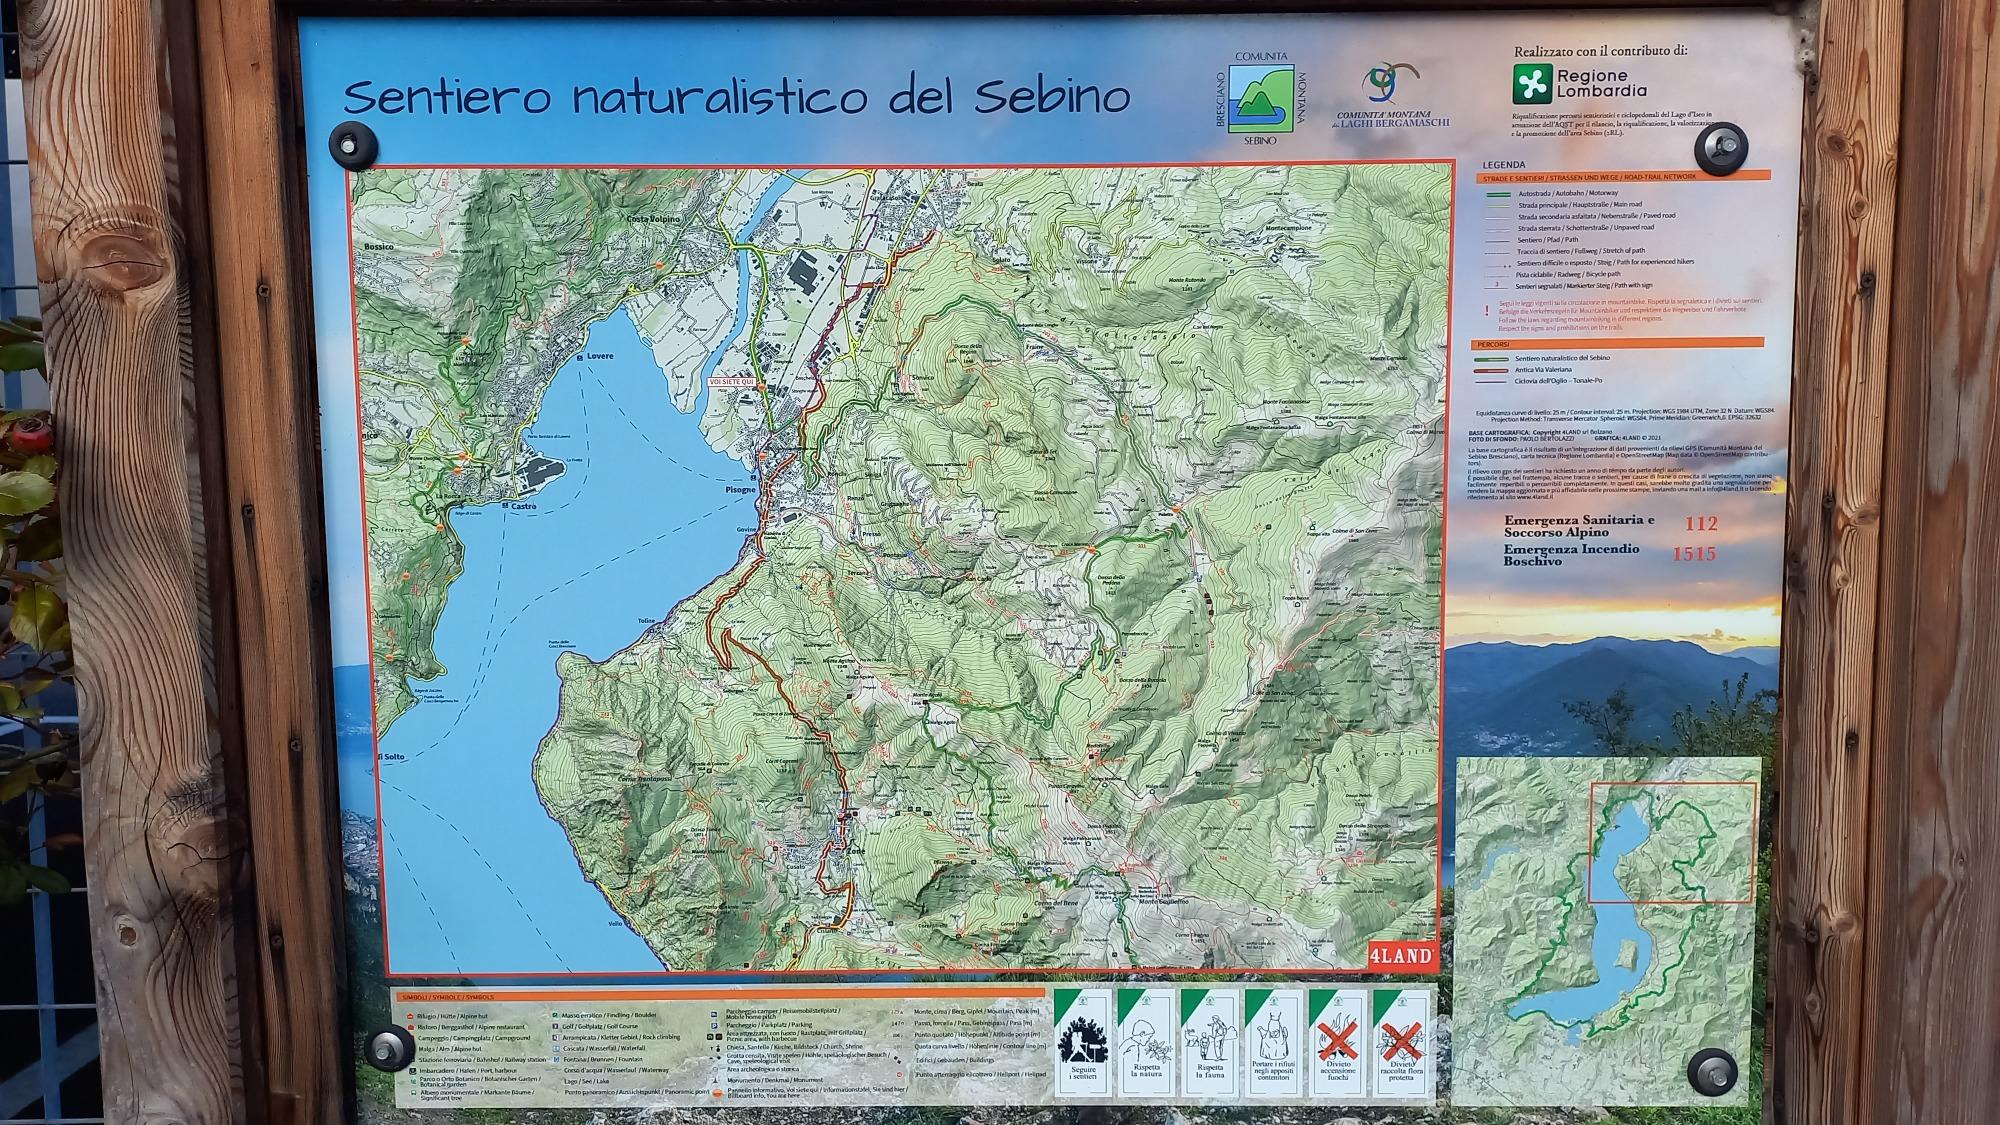
Task: Select the 'Rispetta la natura' pictogram
Action: click(1146, 1041)
